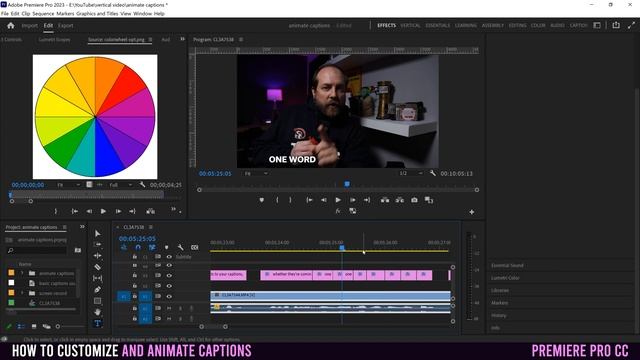The image size is (640, 360).
Task: Step back one frame in Program Monitor
Action: tap(323, 200)
